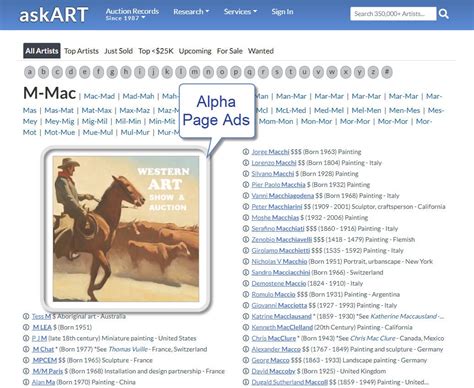This screenshot has width=474, height=388.
Task: Switch to the Top Artists tab
Action: pyautogui.click(x=81, y=51)
